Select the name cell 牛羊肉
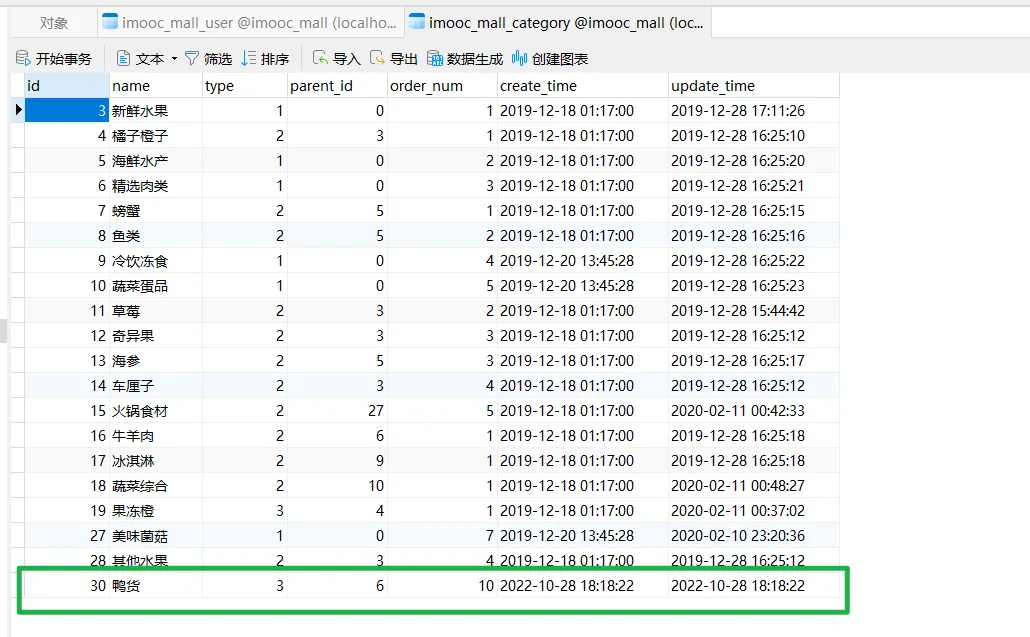The height and width of the screenshot is (637, 1030). [156, 435]
